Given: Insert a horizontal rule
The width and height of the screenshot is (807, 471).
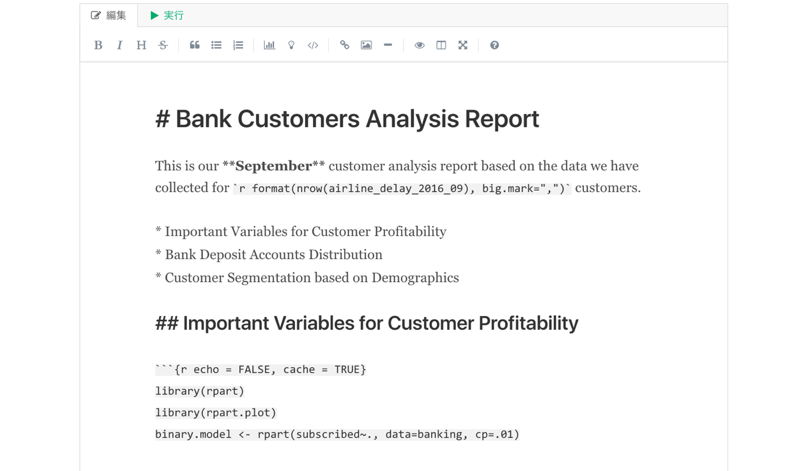Looking at the screenshot, I should click(x=388, y=45).
